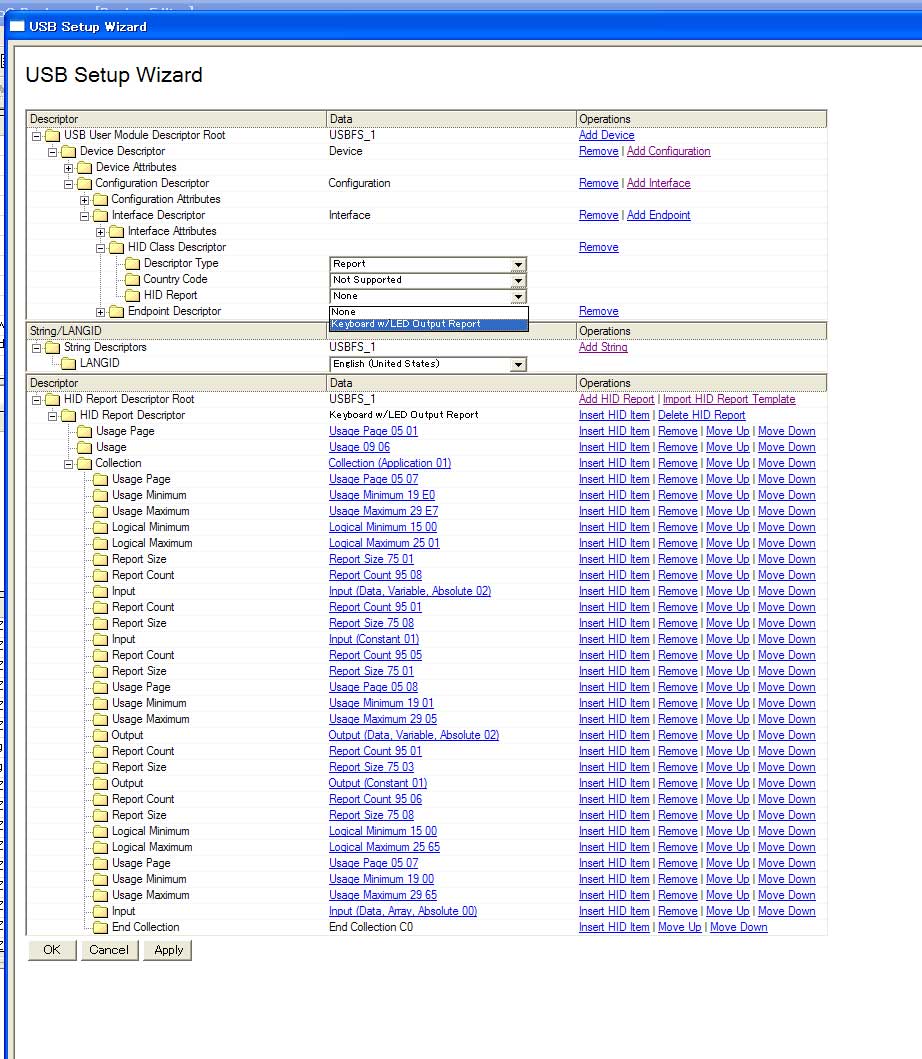Image resolution: width=922 pixels, height=1059 pixels.
Task: Expand the Device Attributes node
Action: tap(68, 168)
